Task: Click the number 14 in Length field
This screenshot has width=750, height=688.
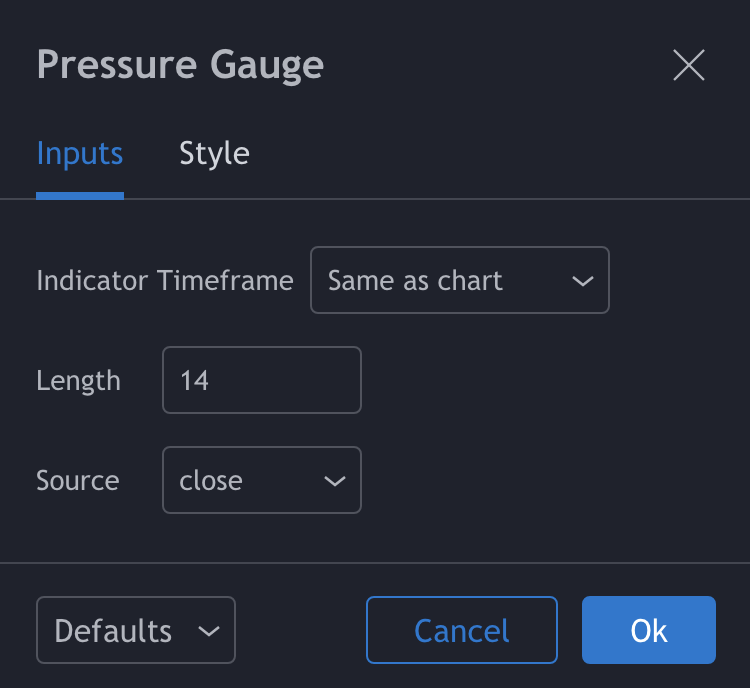Action: pos(195,381)
